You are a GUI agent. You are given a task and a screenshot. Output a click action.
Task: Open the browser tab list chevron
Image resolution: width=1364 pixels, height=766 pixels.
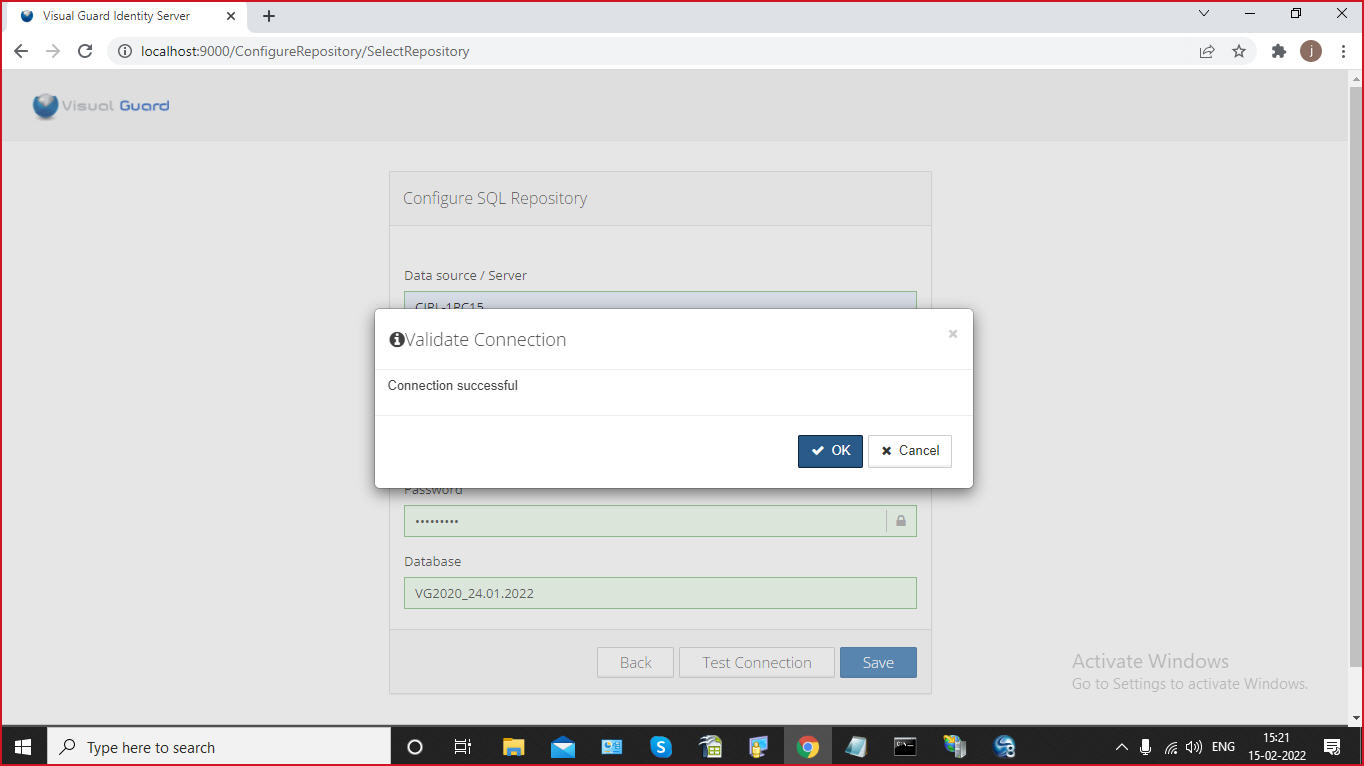pyautogui.click(x=1204, y=14)
